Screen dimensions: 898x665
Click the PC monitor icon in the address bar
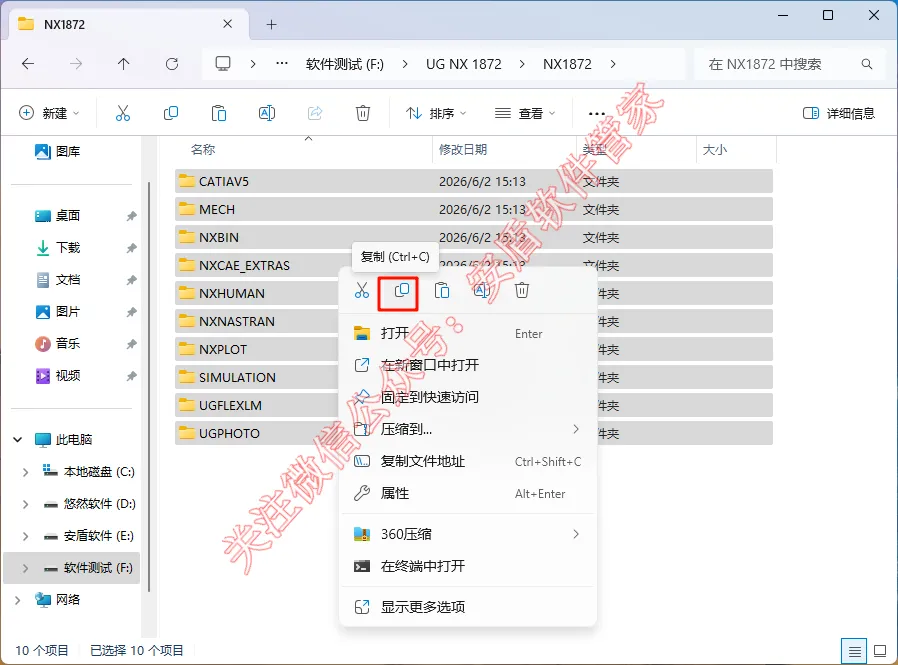[223, 64]
